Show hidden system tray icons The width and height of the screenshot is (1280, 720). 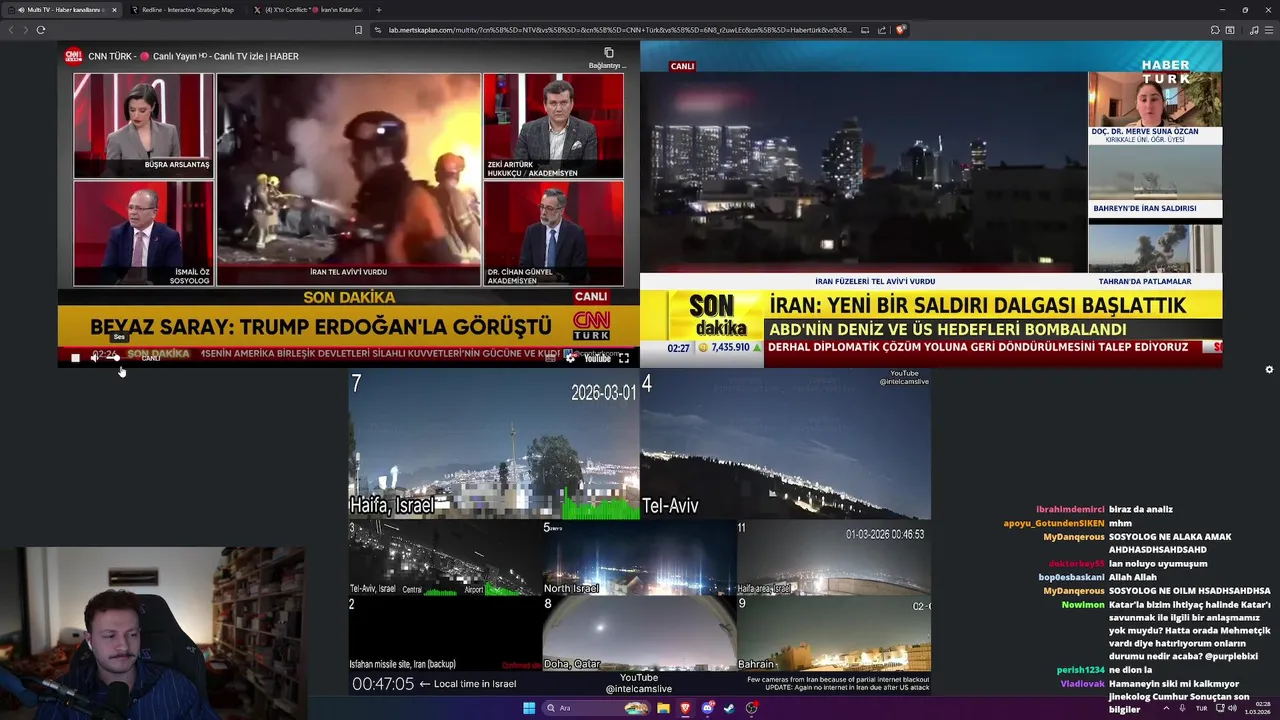click(1165, 708)
